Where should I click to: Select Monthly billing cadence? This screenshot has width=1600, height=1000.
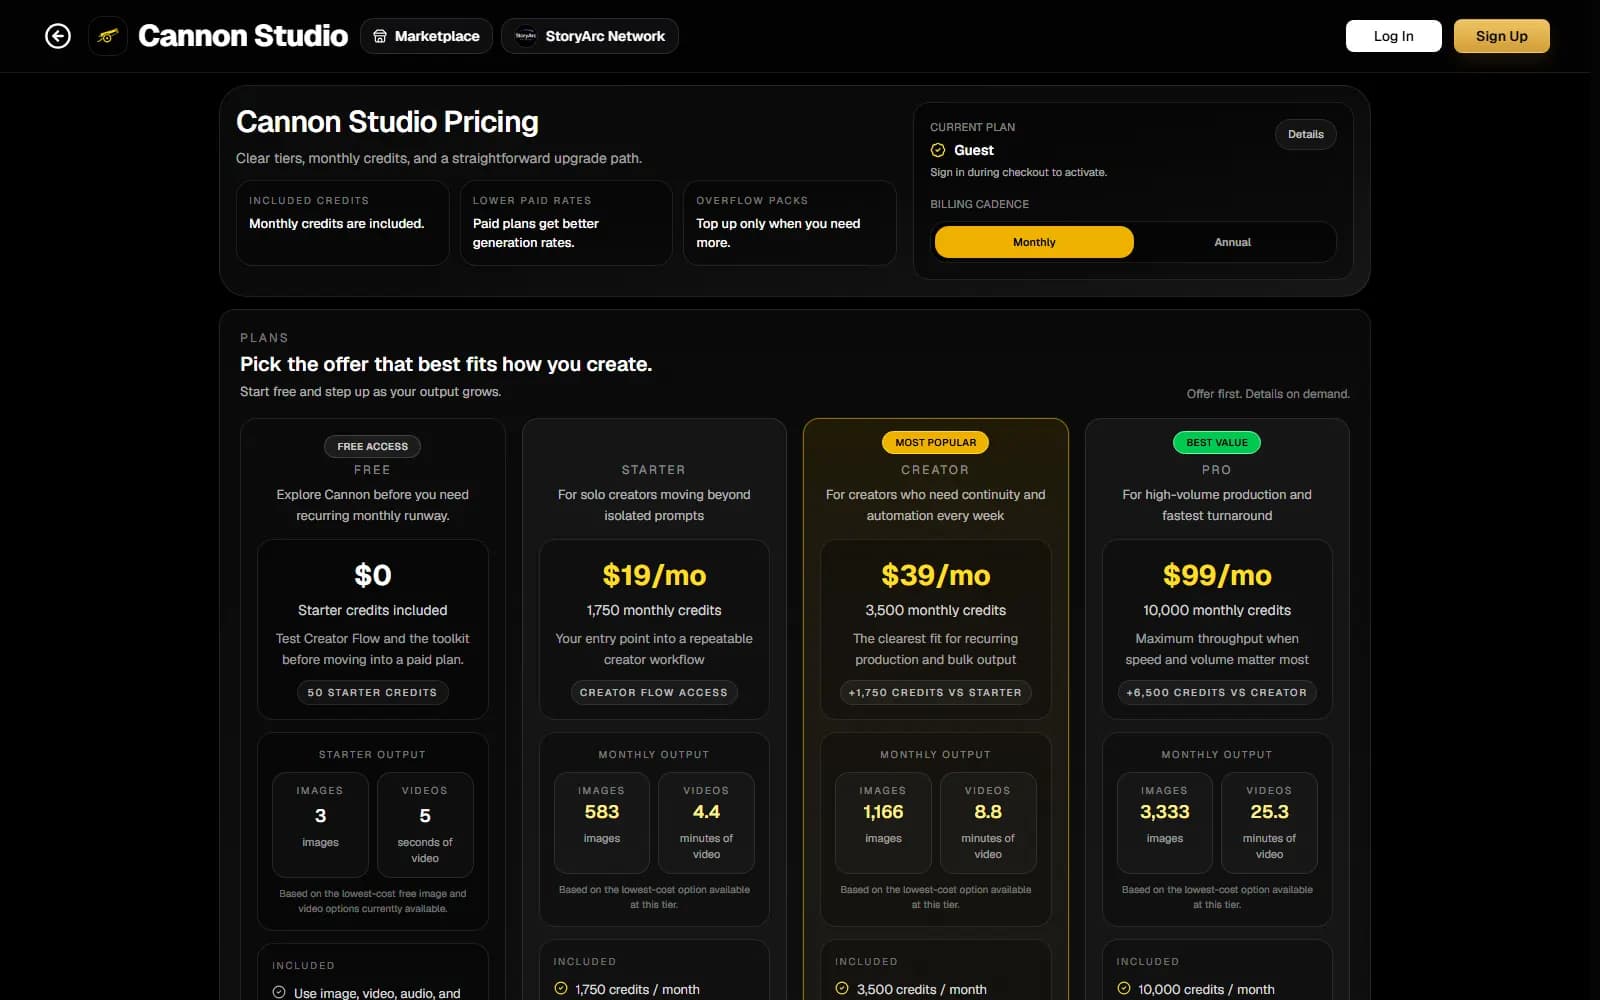pyautogui.click(x=1034, y=242)
